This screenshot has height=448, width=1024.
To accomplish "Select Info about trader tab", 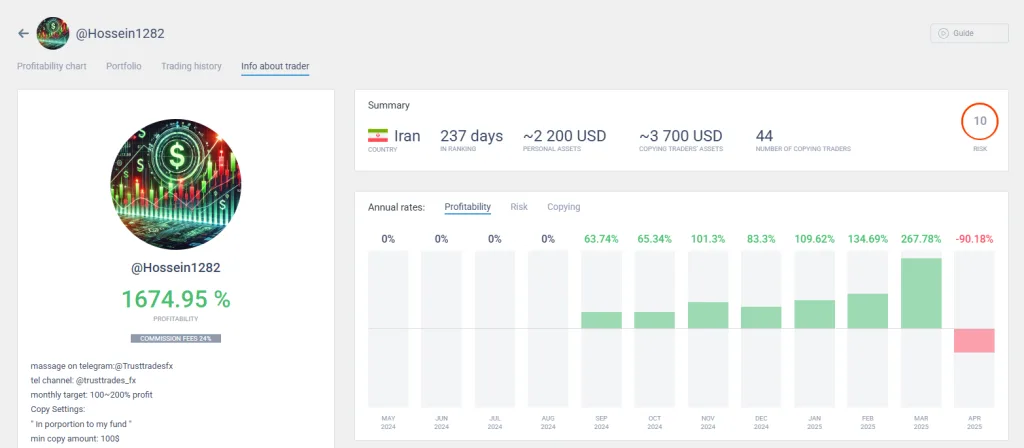I will 275,67.
